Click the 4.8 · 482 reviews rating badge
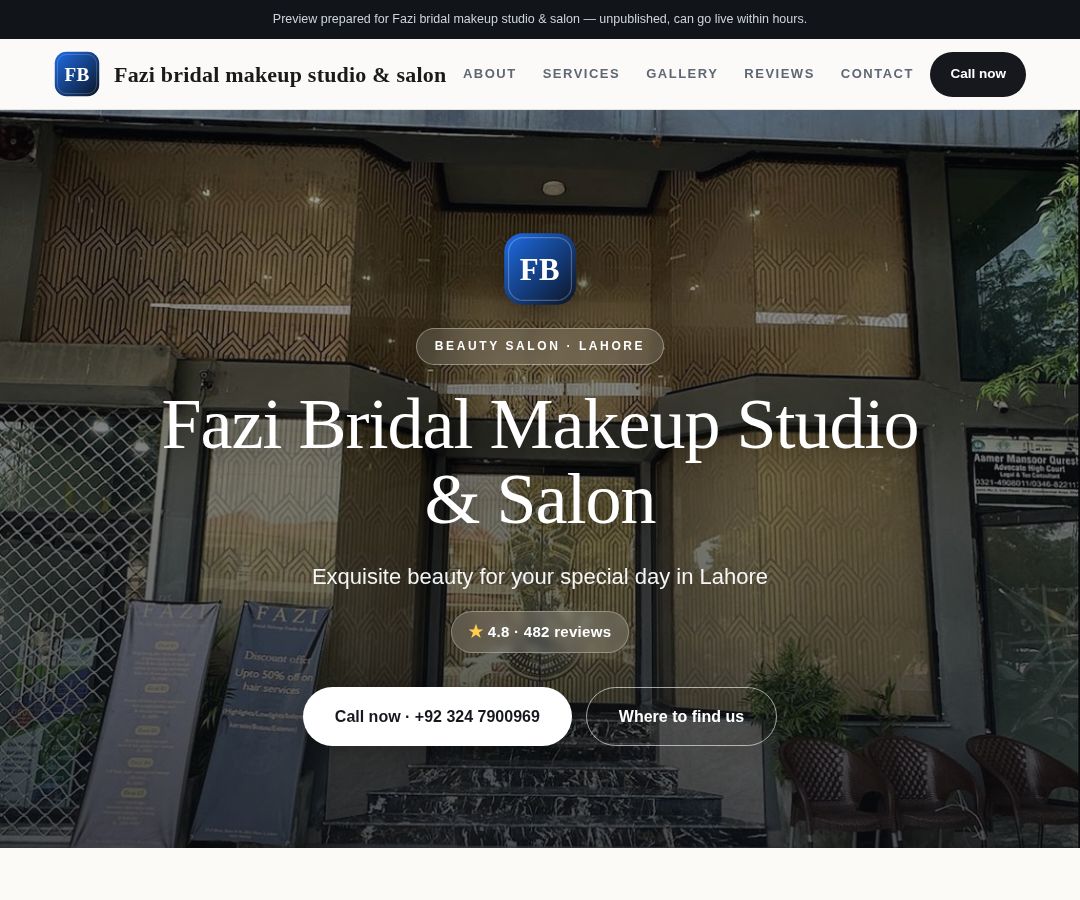Viewport: 1080px width, 900px height. pos(539,632)
